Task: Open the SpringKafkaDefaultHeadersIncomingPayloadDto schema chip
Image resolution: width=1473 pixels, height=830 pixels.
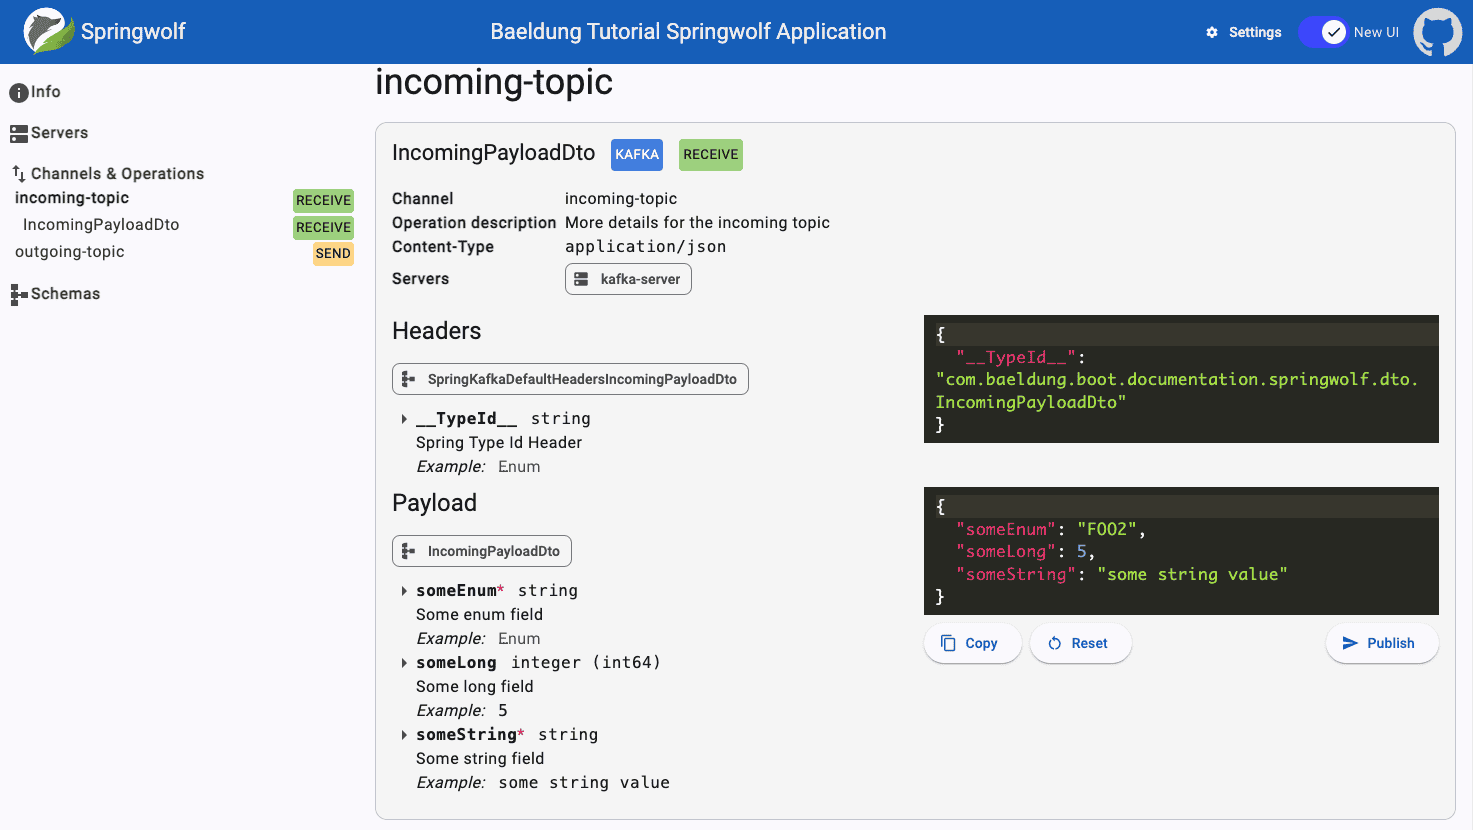Action: [x=570, y=379]
